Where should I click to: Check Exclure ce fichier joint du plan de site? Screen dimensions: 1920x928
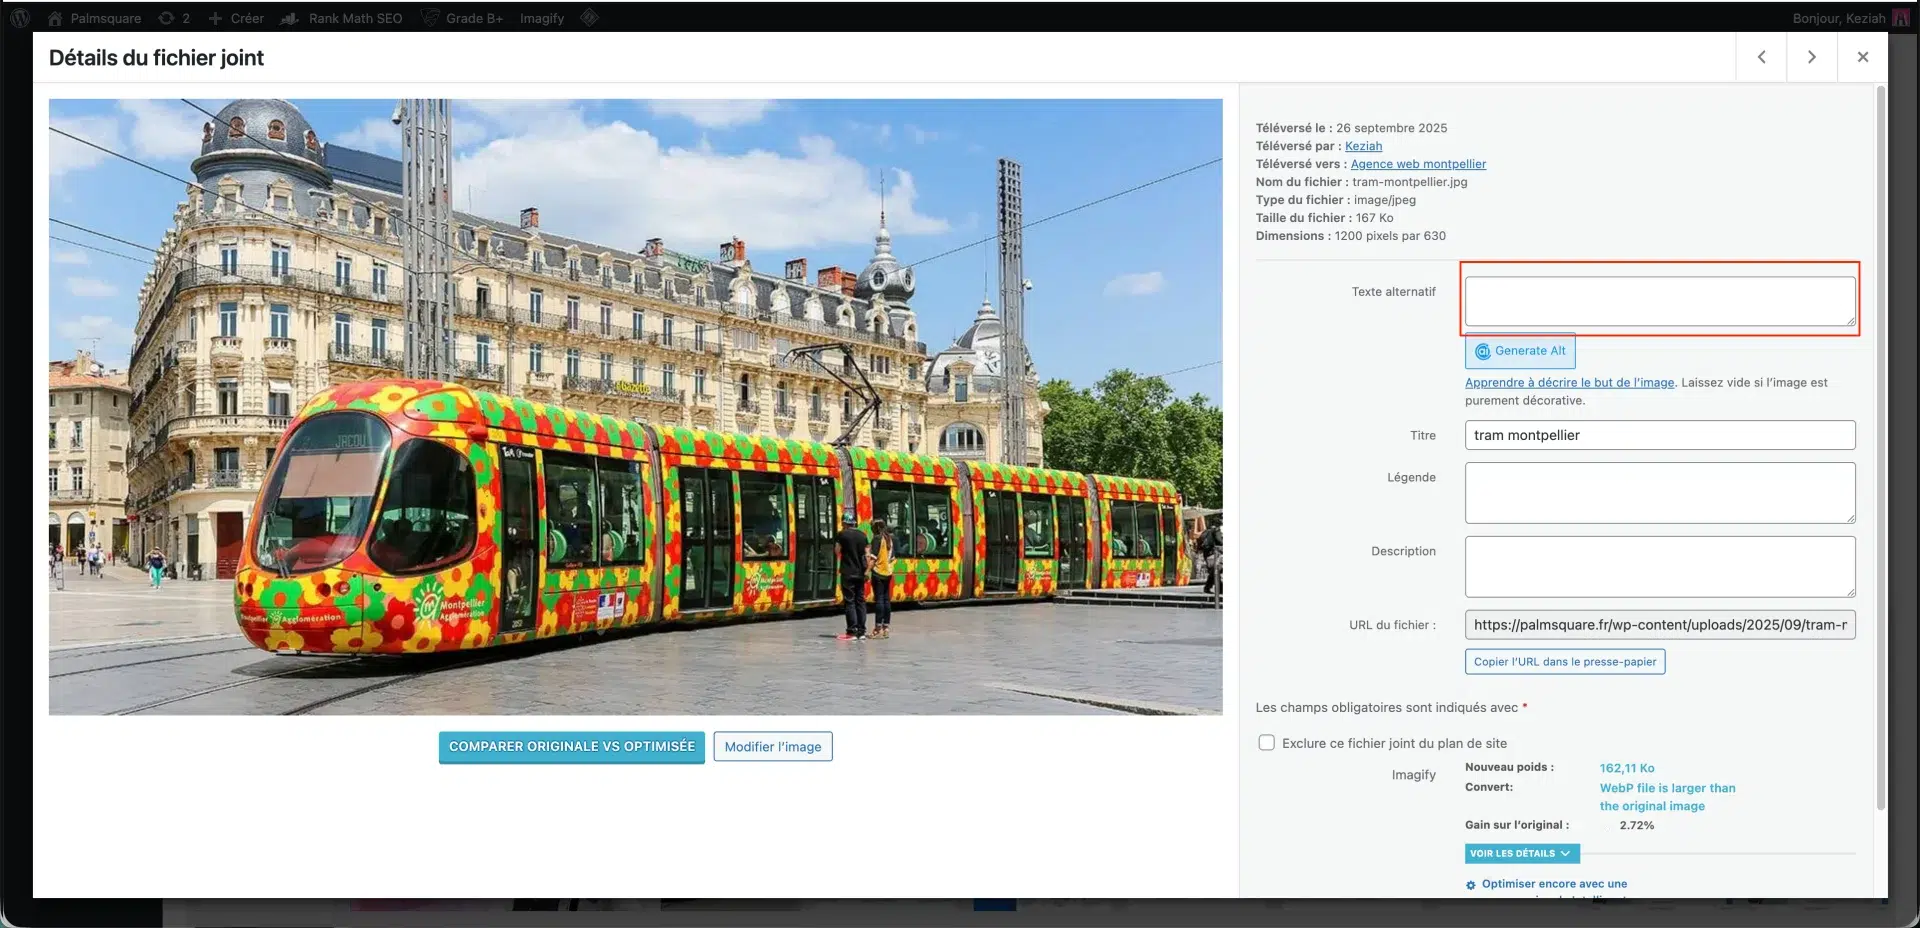click(x=1266, y=742)
